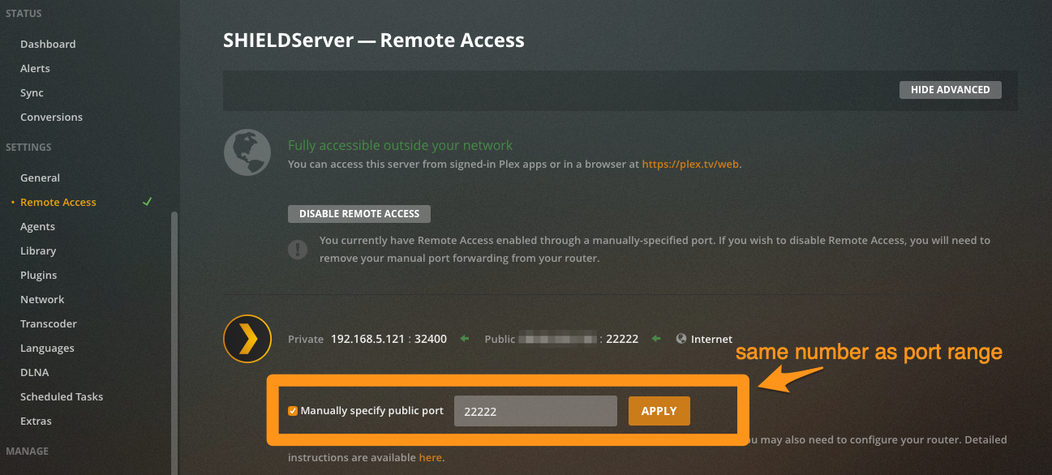Viewport: 1052px width, 475px height.
Task: Open Plugins settings
Action: (38, 275)
